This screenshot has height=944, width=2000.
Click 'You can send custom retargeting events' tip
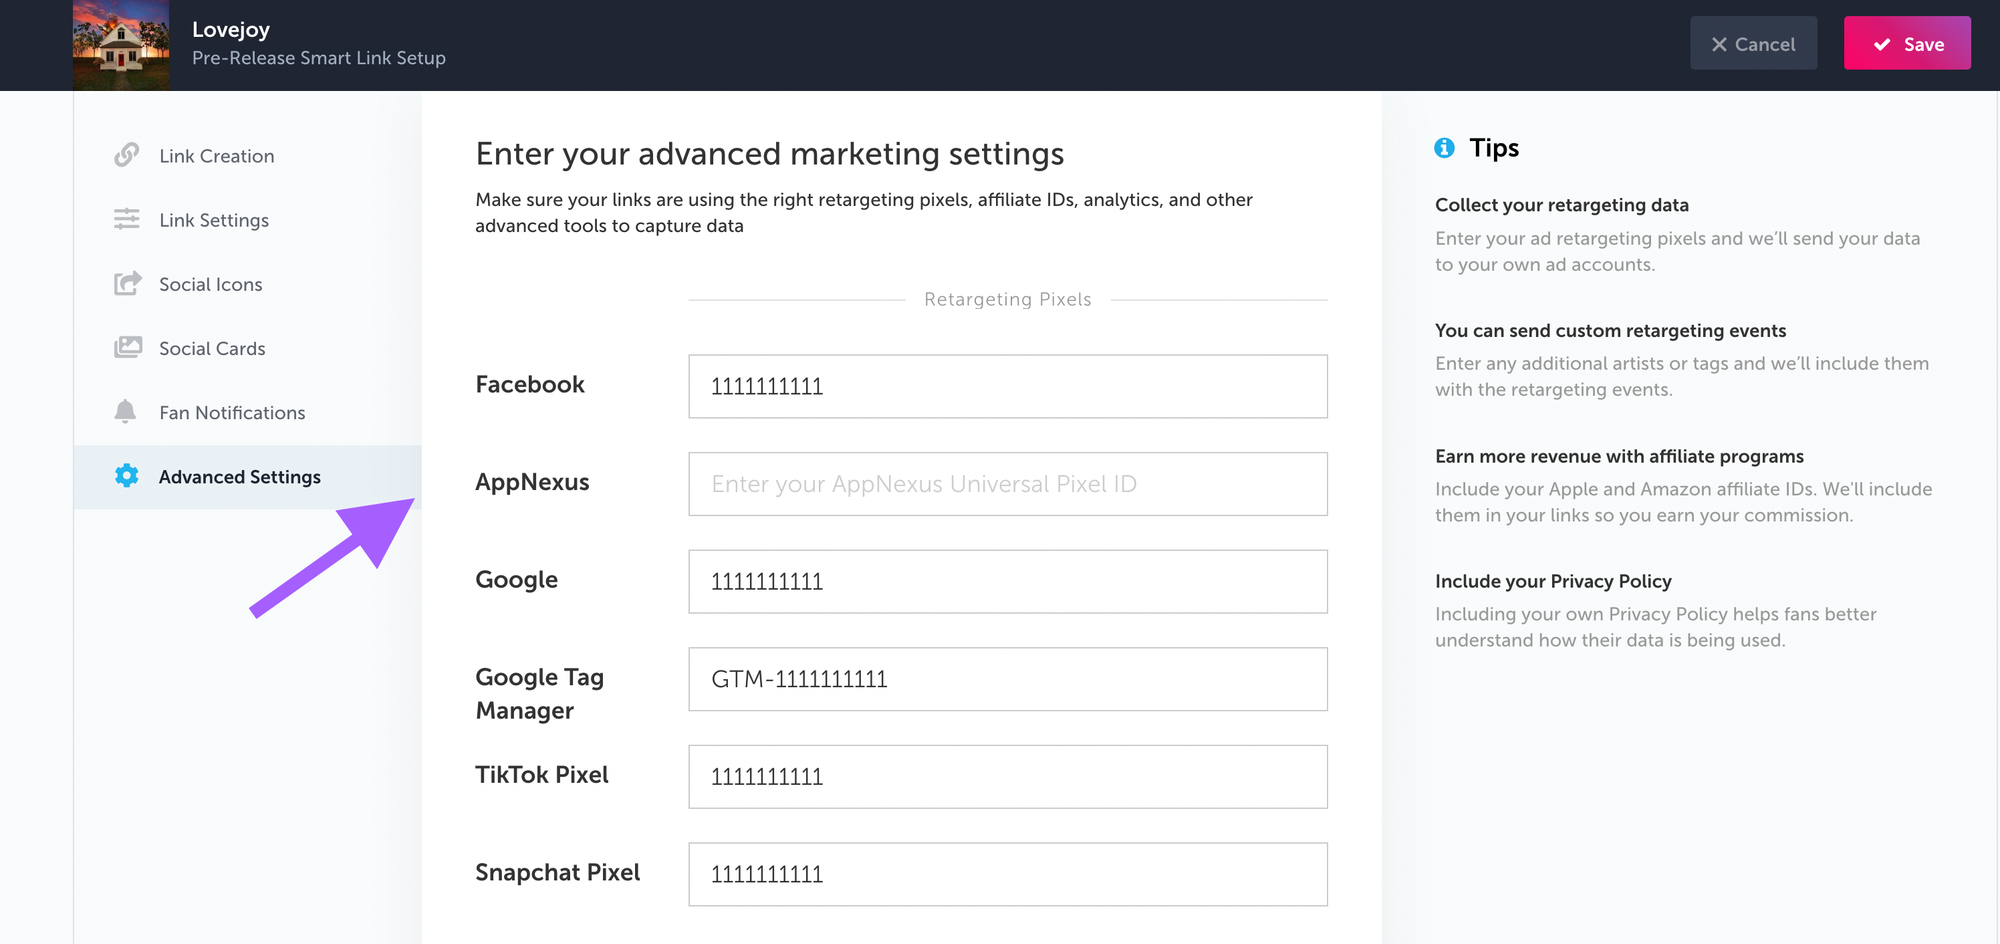pos(1610,330)
